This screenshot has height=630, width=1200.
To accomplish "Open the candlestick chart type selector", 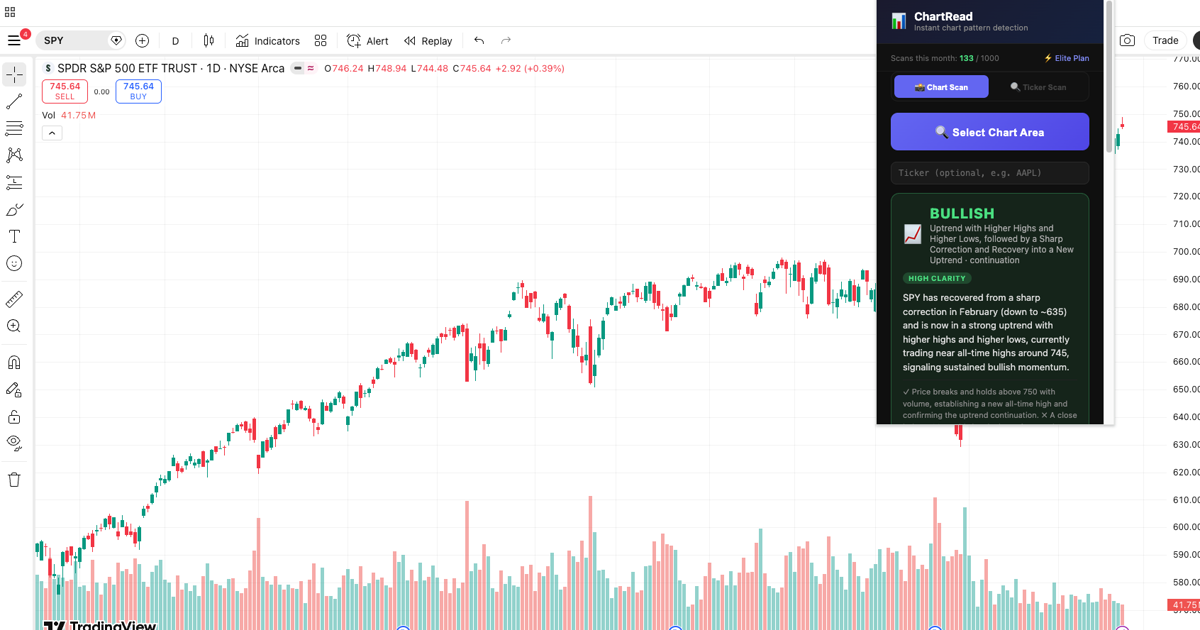I will click(208, 41).
